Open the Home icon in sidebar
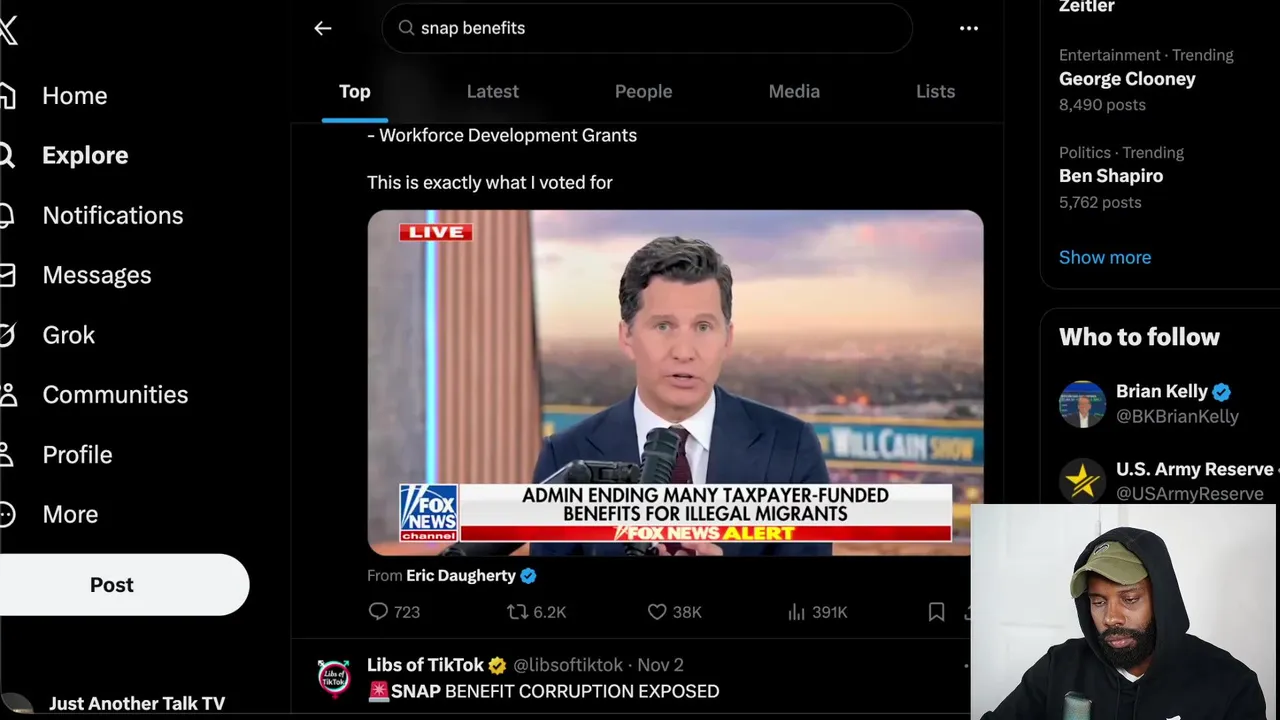 point(7,96)
